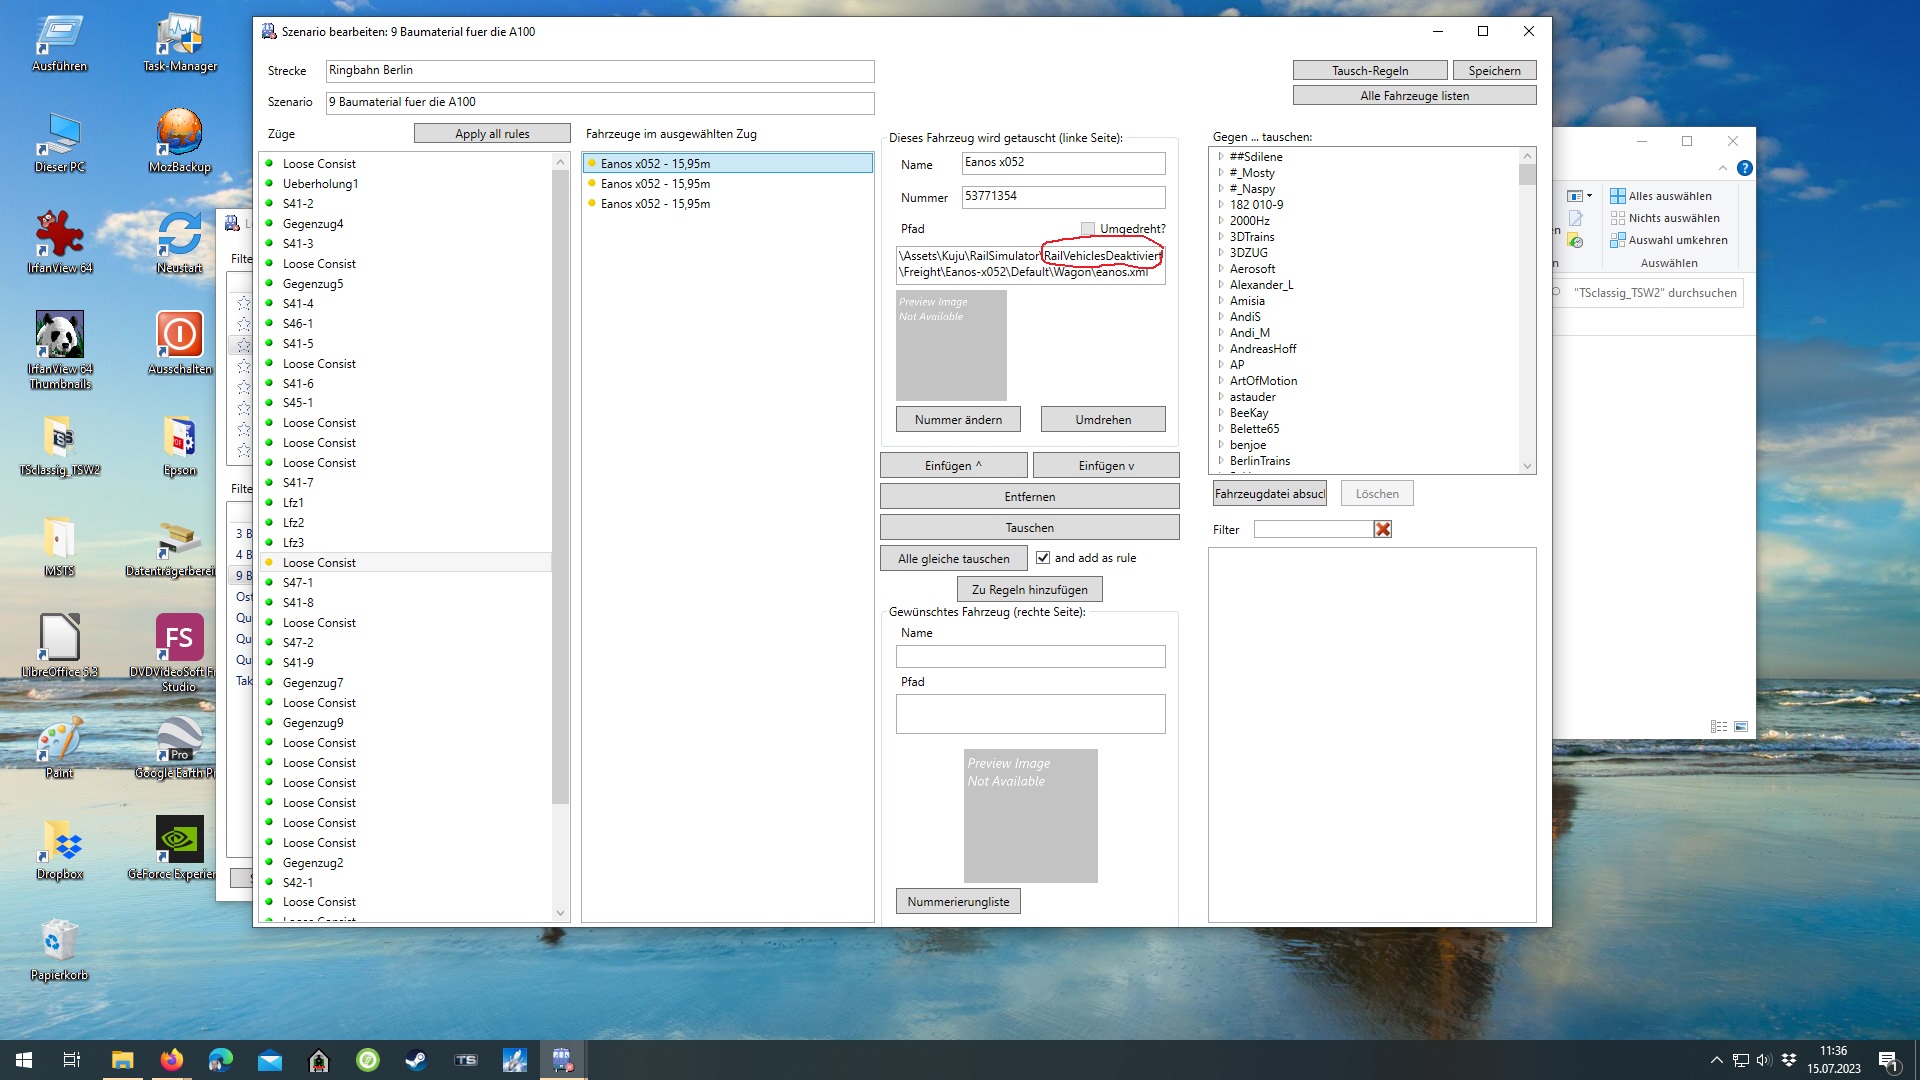
Task: Click the Tauschen button
Action: (1029, 527)
